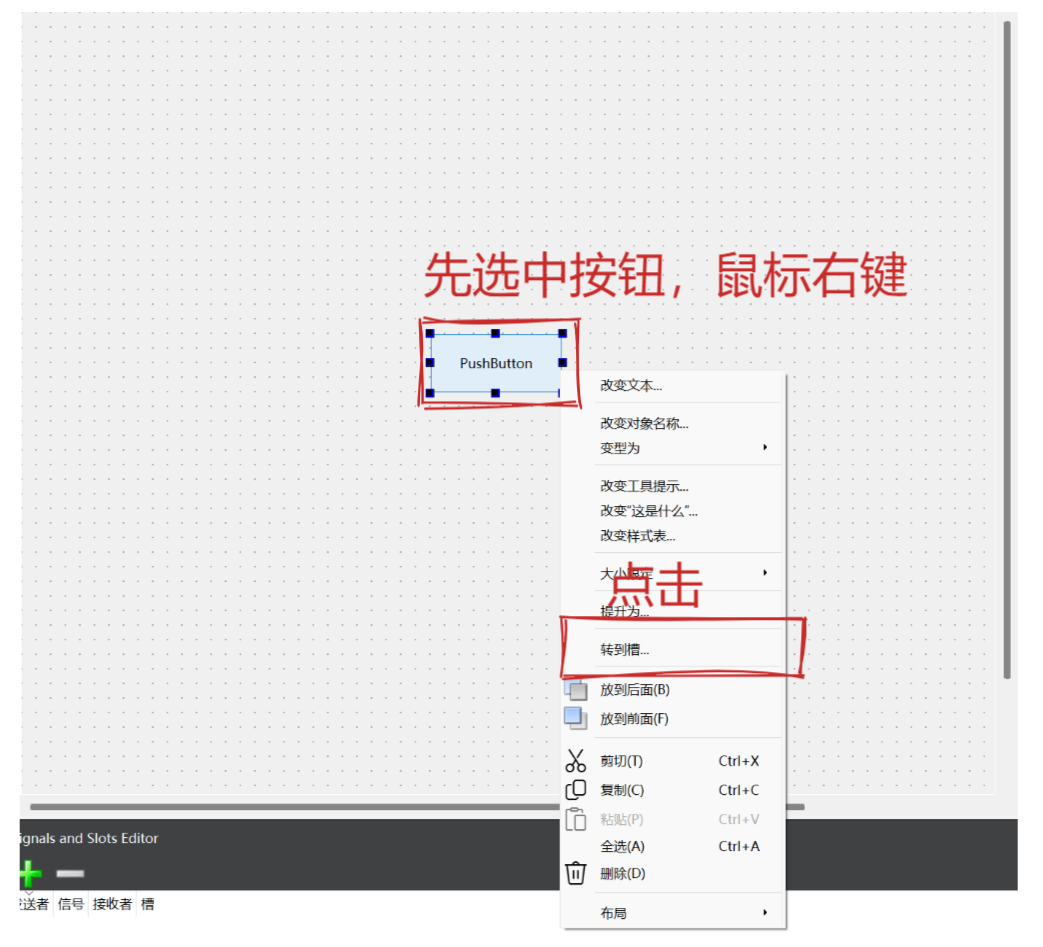Image resolution: width=1043 pixels, height=947 pixels.
Task: Click the 删除(D) menu label
Action: click(x=623, y=873)
